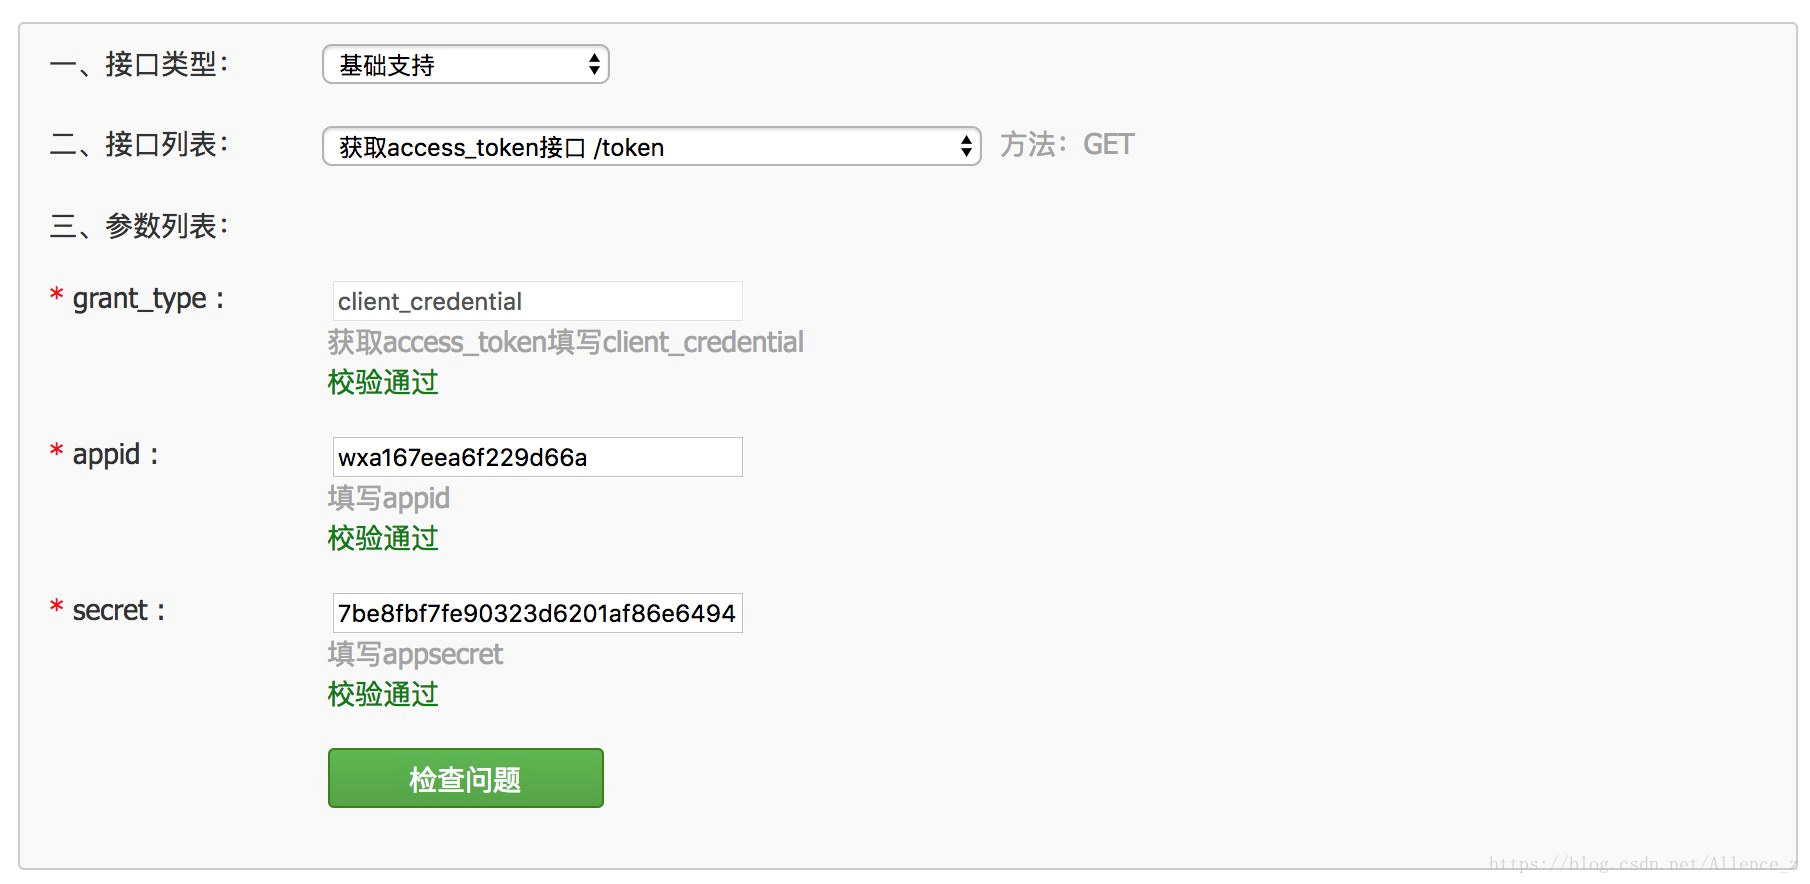Screen dimensions: 1810x884
Task: Click the 校验通过 status under secret
Action: (383, 694)
